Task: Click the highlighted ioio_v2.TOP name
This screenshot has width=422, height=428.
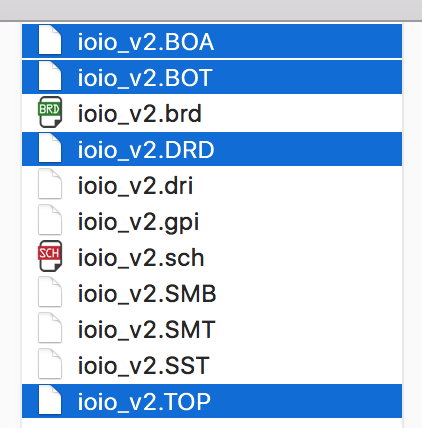Action: click(x=144, y=402)
